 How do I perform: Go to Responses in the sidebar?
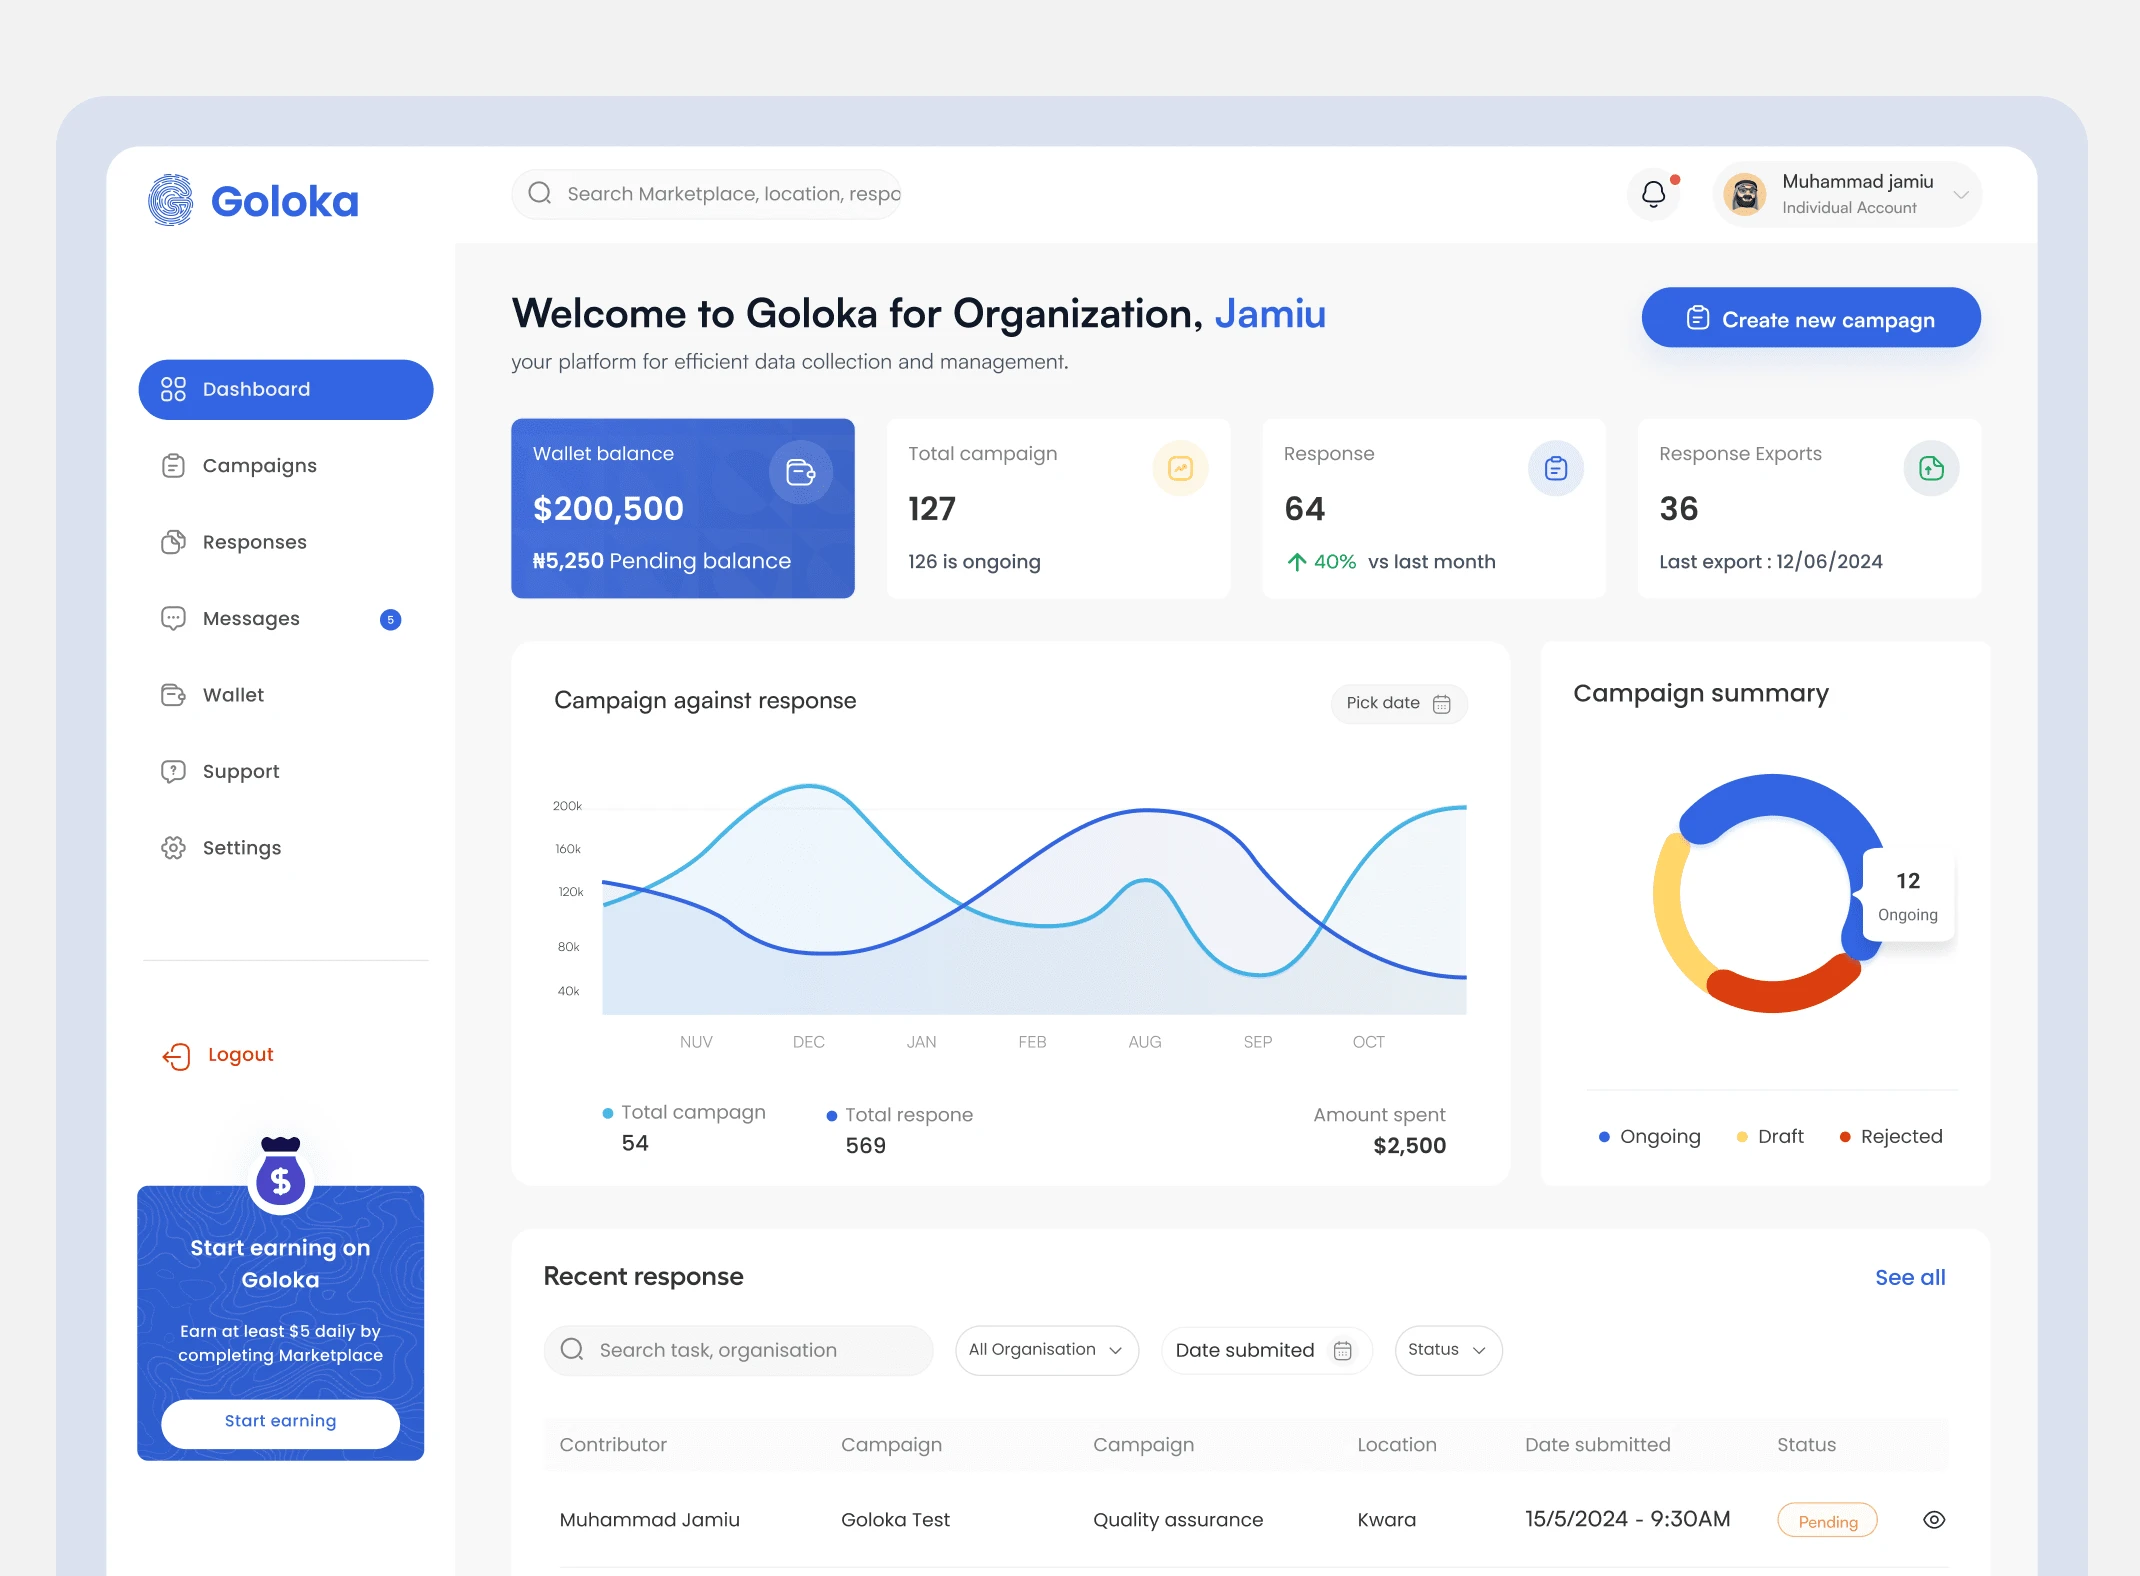[x=254, y=542]
